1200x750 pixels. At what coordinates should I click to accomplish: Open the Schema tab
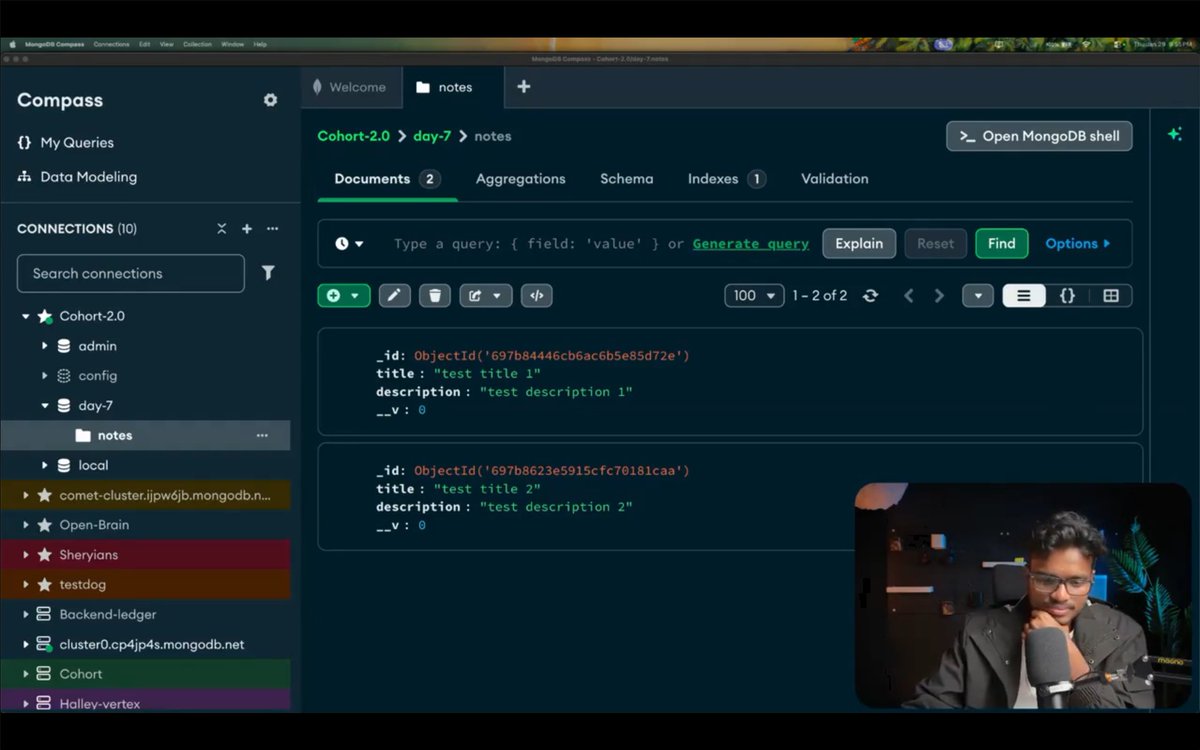point(627,179)
